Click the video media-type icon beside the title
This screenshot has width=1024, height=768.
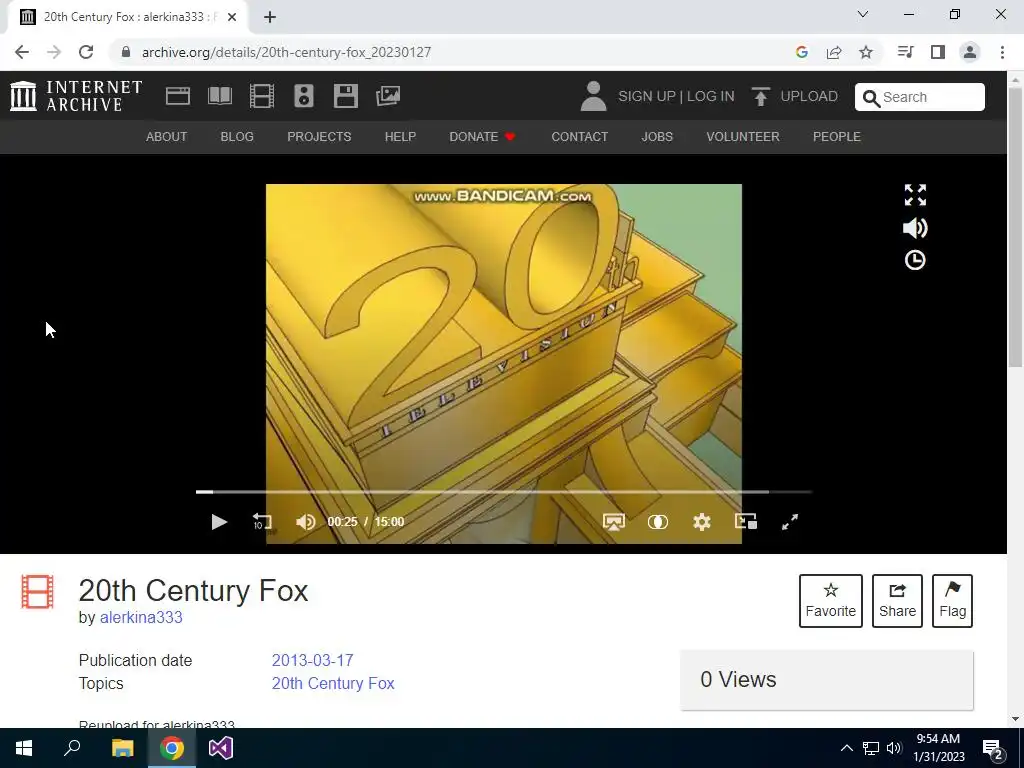(x=37, y=592)
